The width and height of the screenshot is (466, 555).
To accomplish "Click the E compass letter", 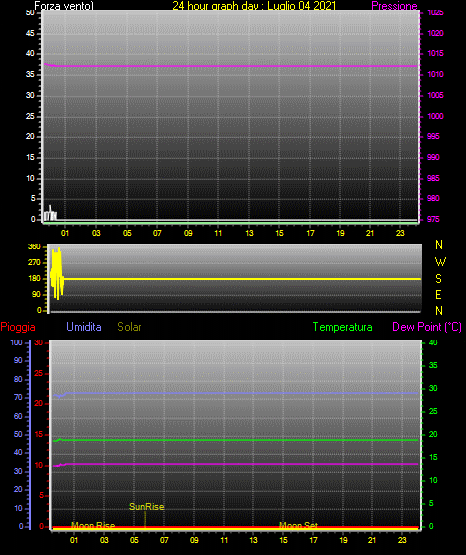I will (438, 295).
